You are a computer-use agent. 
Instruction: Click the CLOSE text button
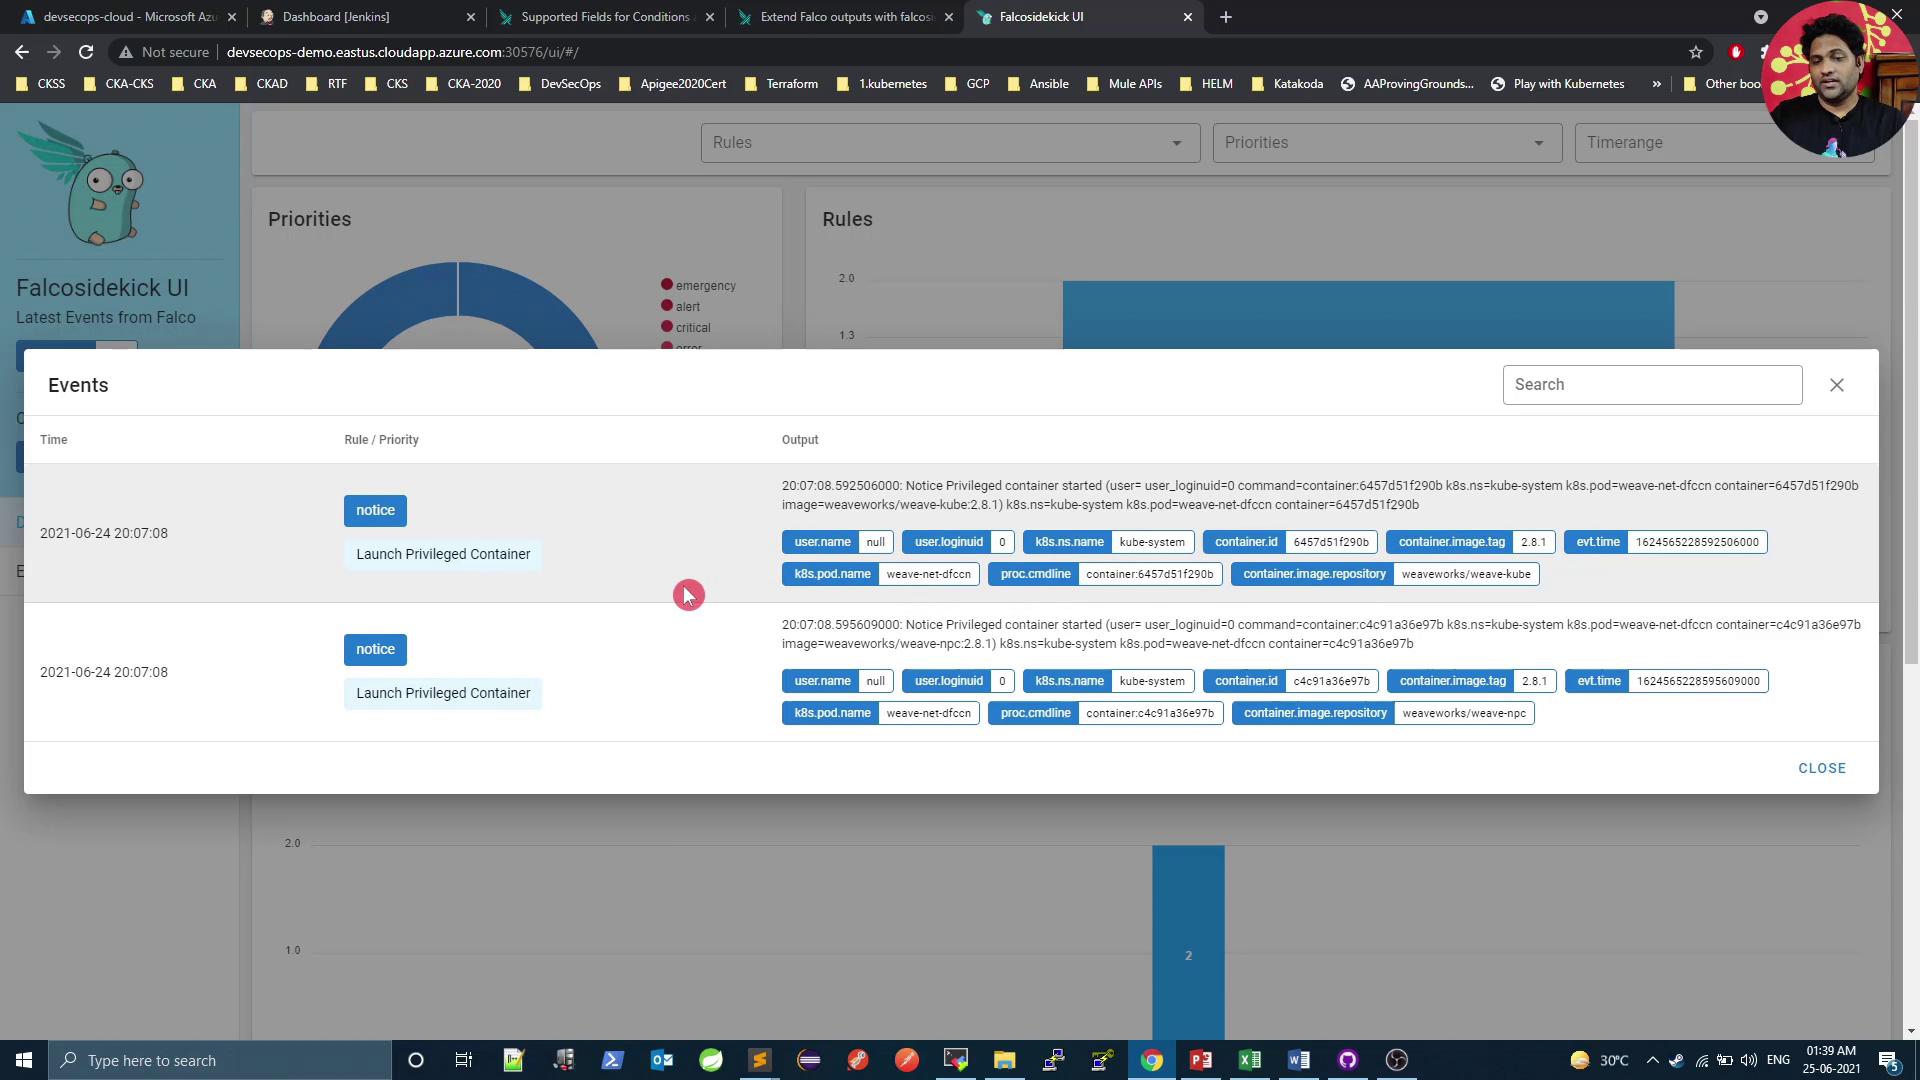point(1822,768)
